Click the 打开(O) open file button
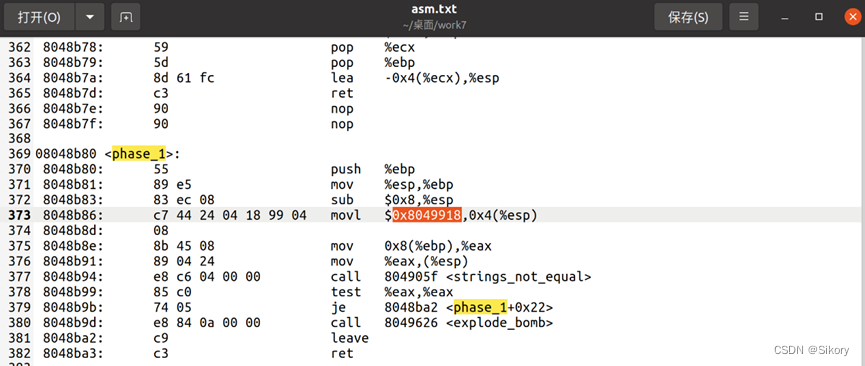 pyautogui.click(x=39, y=17)
